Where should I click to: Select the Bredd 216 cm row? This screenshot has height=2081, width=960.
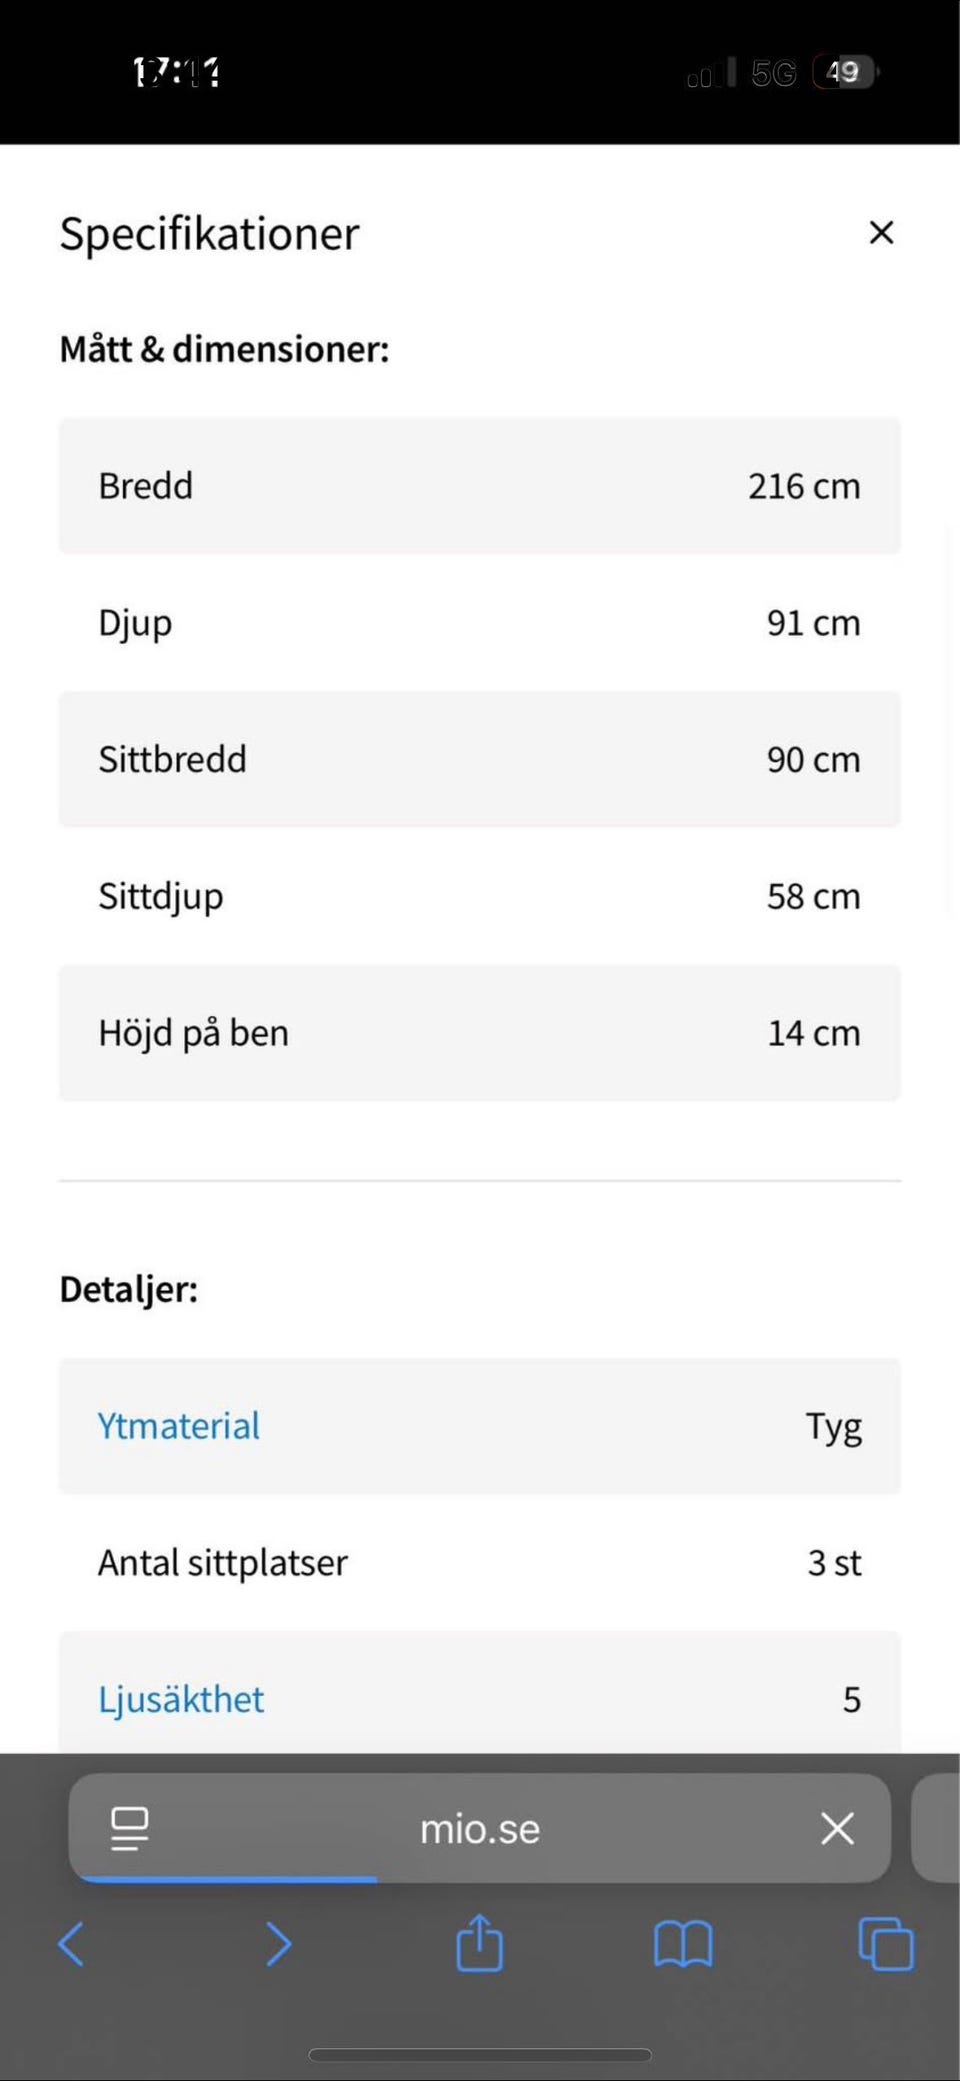coord(480,486)
